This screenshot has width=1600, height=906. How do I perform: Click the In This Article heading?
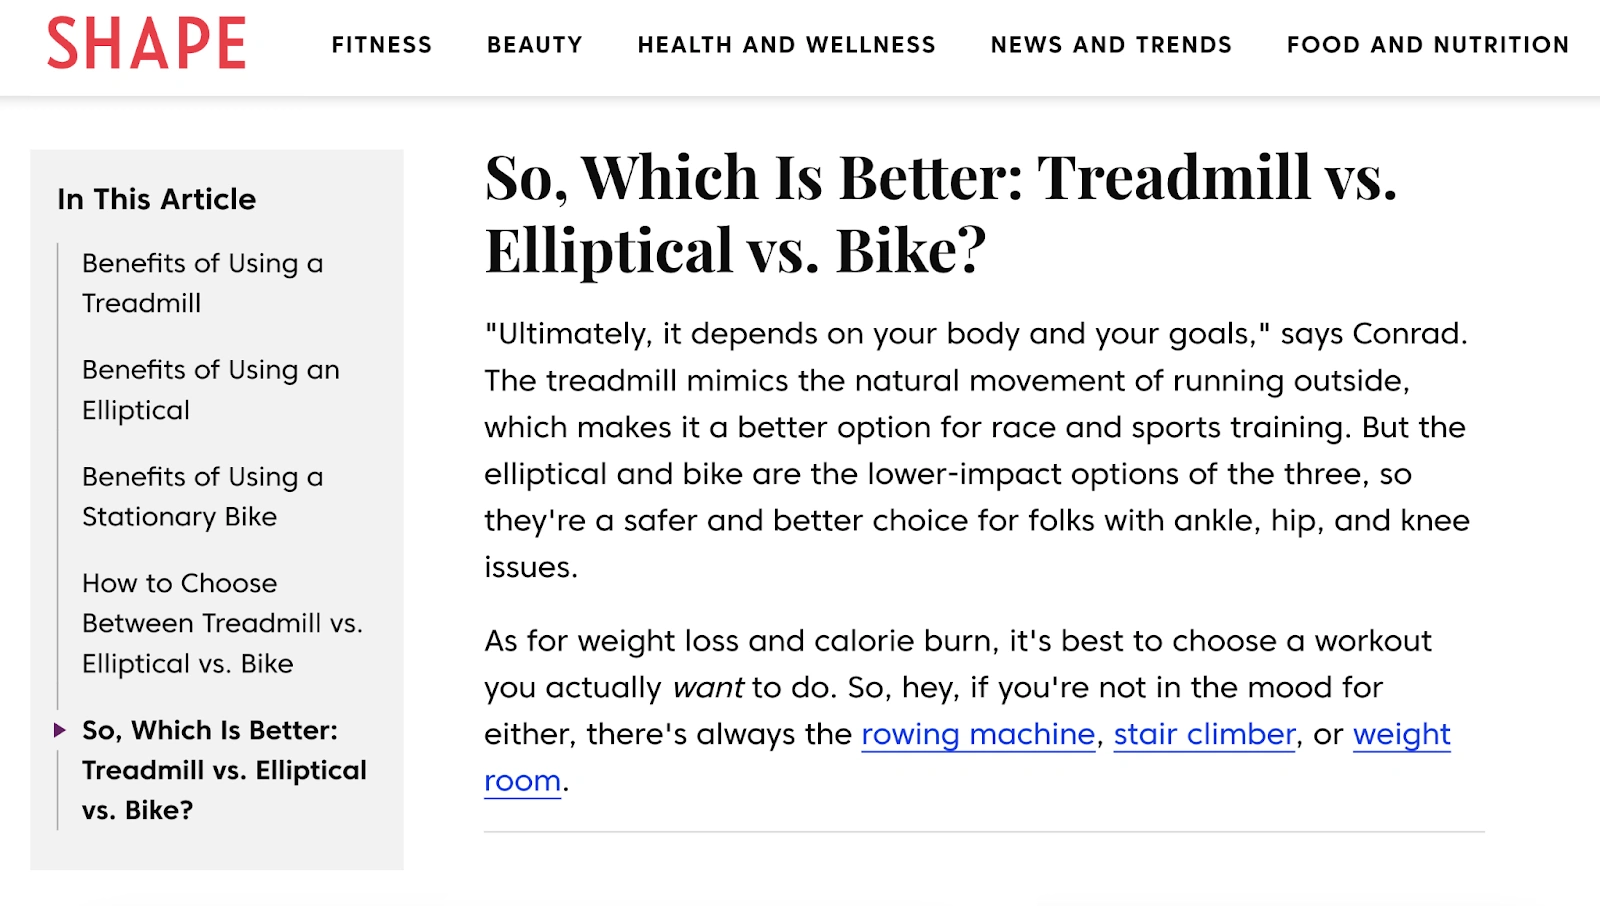point(157,199)
